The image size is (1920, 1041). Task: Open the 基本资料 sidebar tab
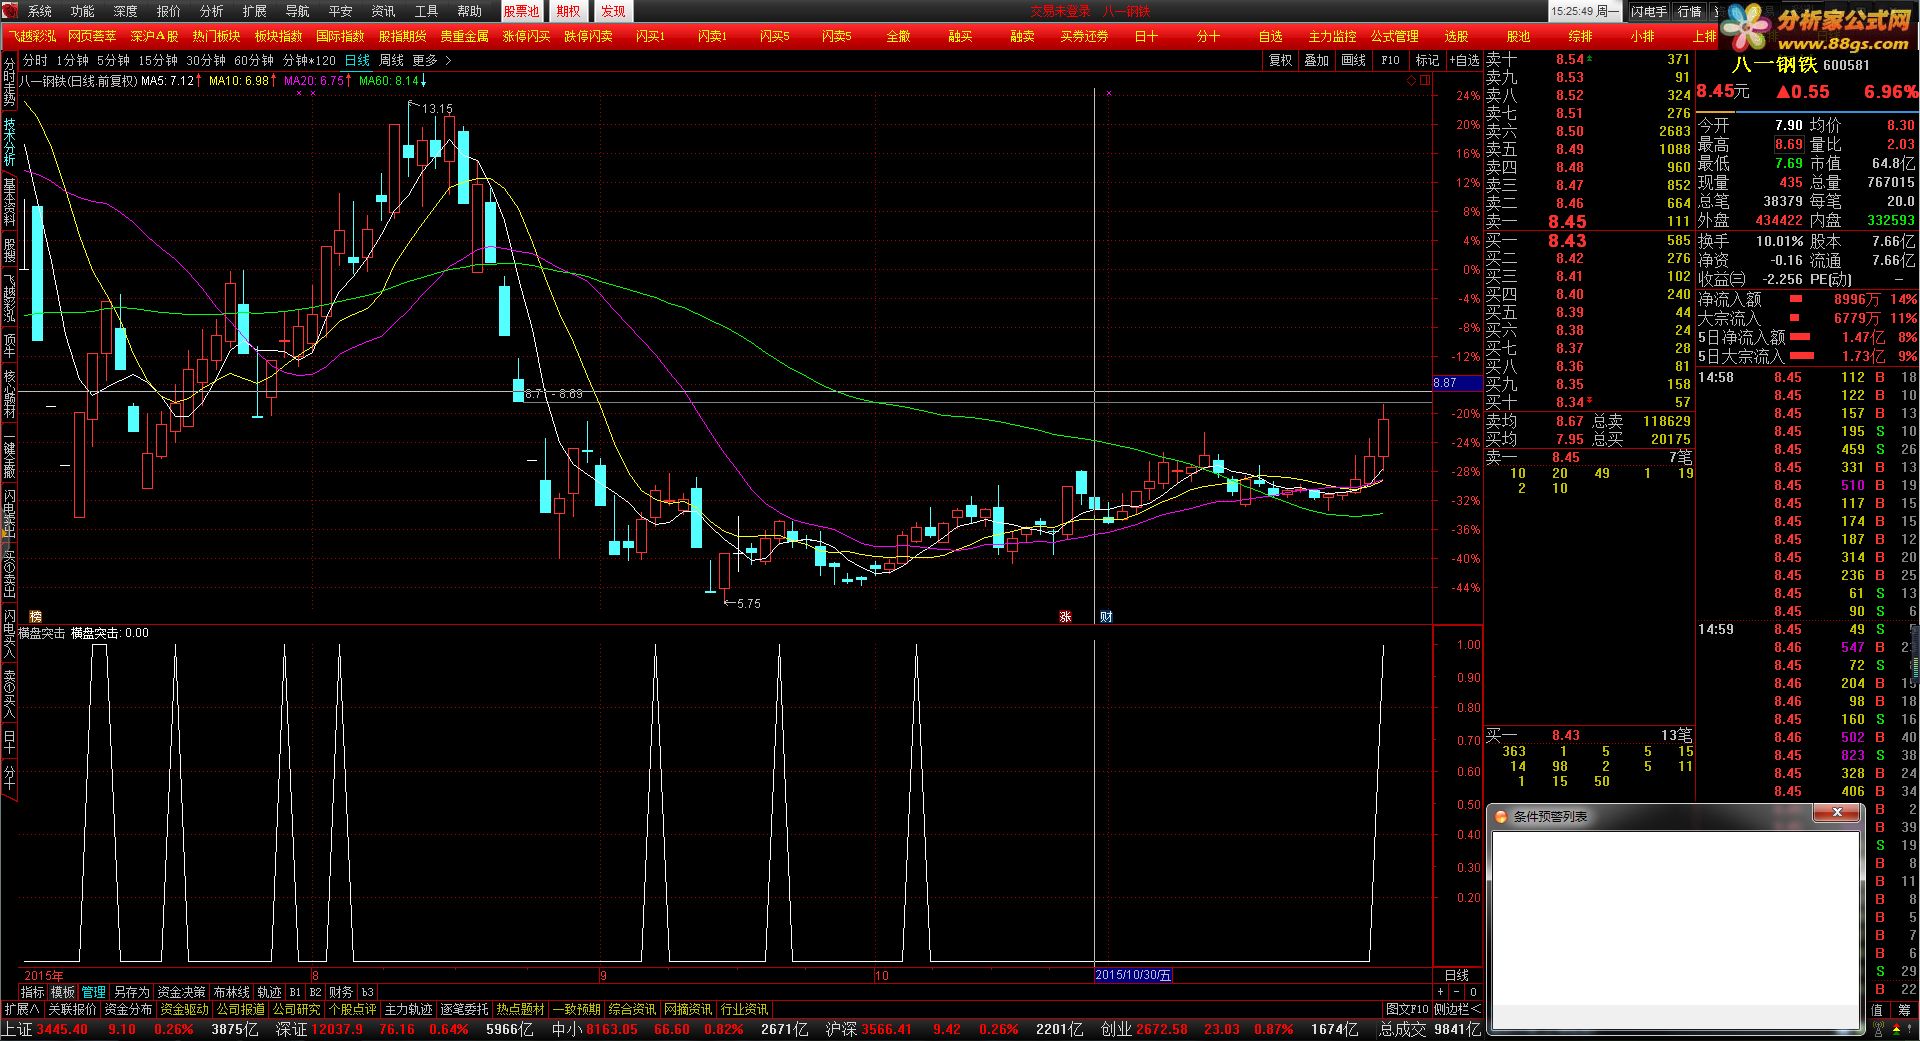(9, 201)
